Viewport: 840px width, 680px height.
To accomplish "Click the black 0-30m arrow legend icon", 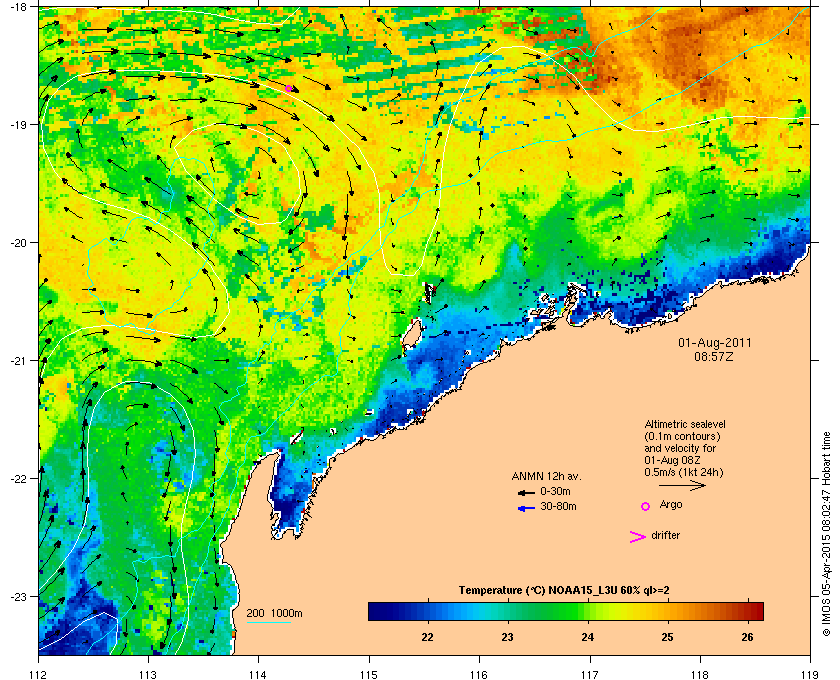I will point(526,492).
